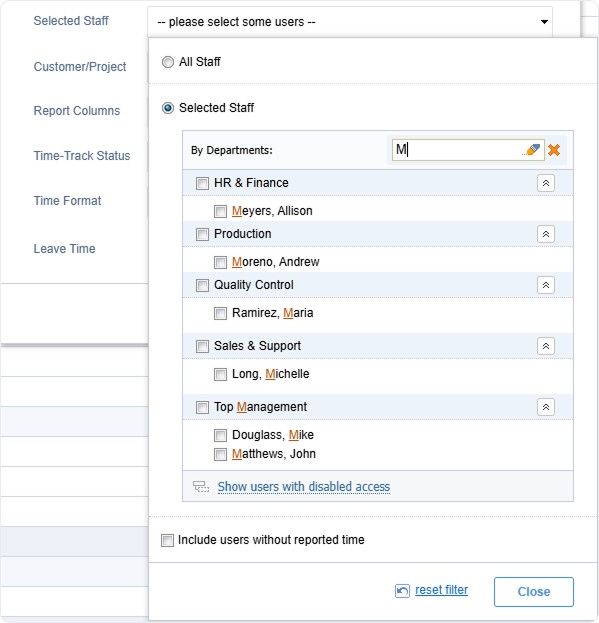Click the Matthews, John name

click(274, 453)
